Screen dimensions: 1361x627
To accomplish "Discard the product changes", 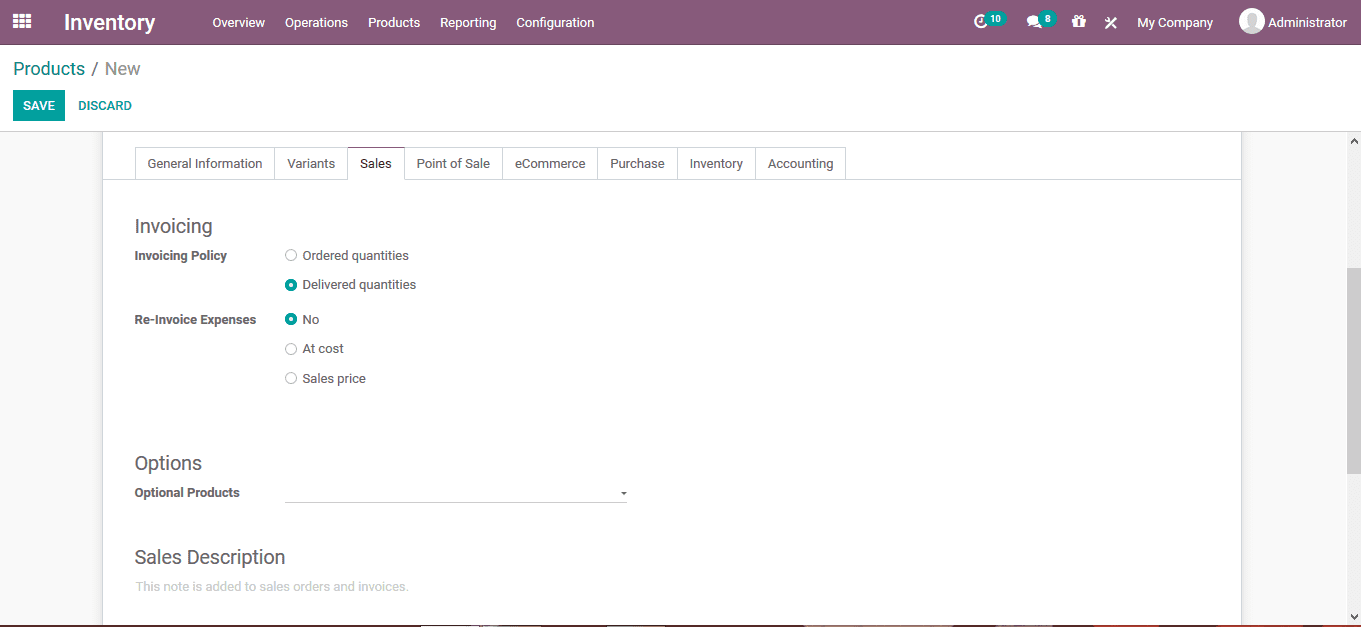I will (104, 105).
